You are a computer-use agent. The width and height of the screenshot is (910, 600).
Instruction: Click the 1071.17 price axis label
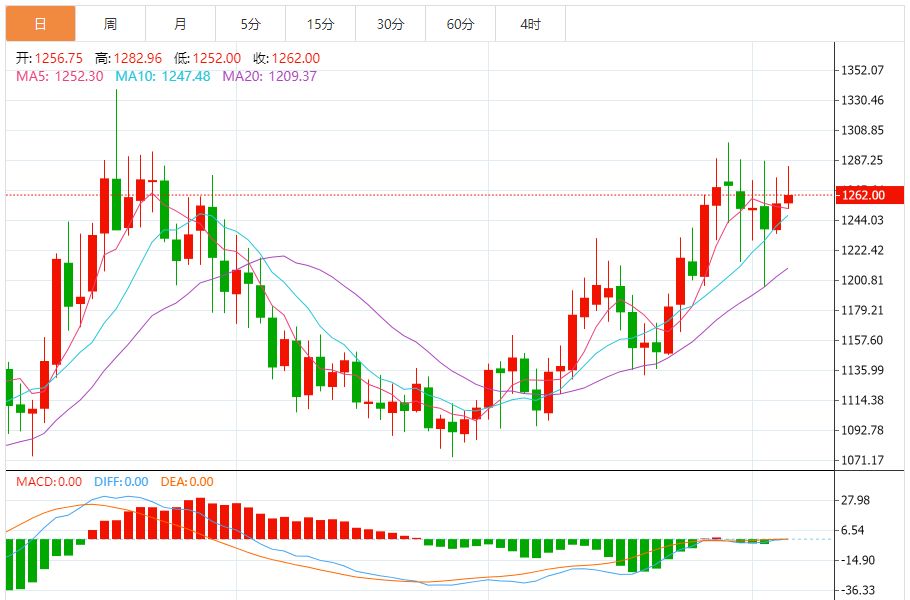[862, 460]
